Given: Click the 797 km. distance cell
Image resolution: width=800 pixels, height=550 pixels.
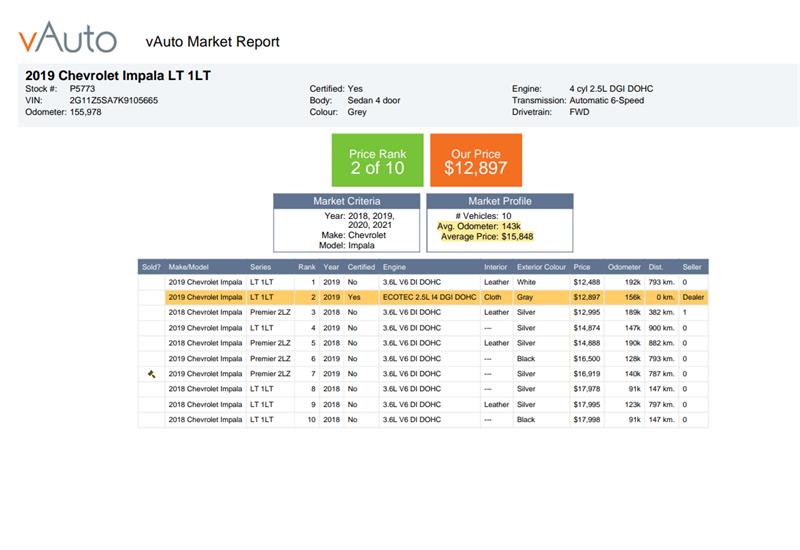Looking at the screenshot, I should (661, 405).
